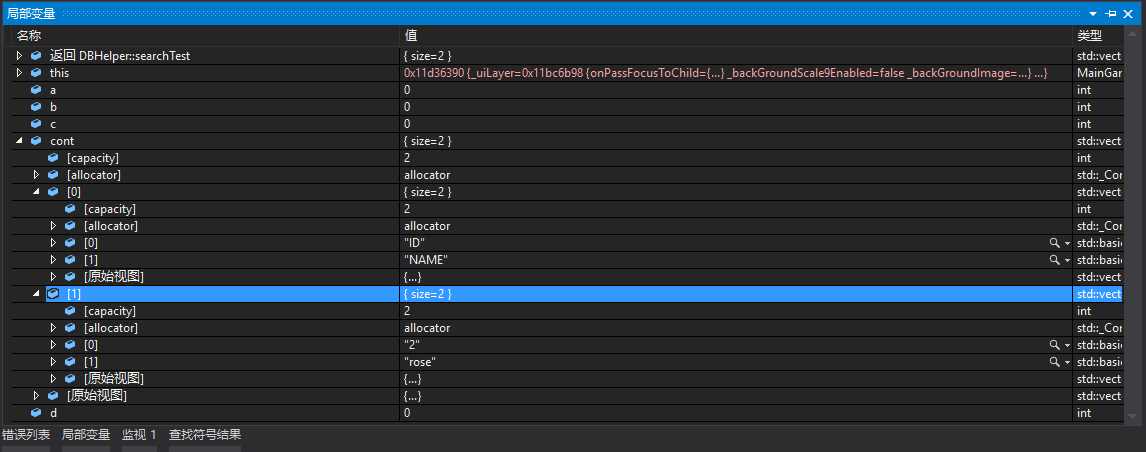
Task: Toggle the auto-hide pin of the Locals panel
Action: 1112,14
